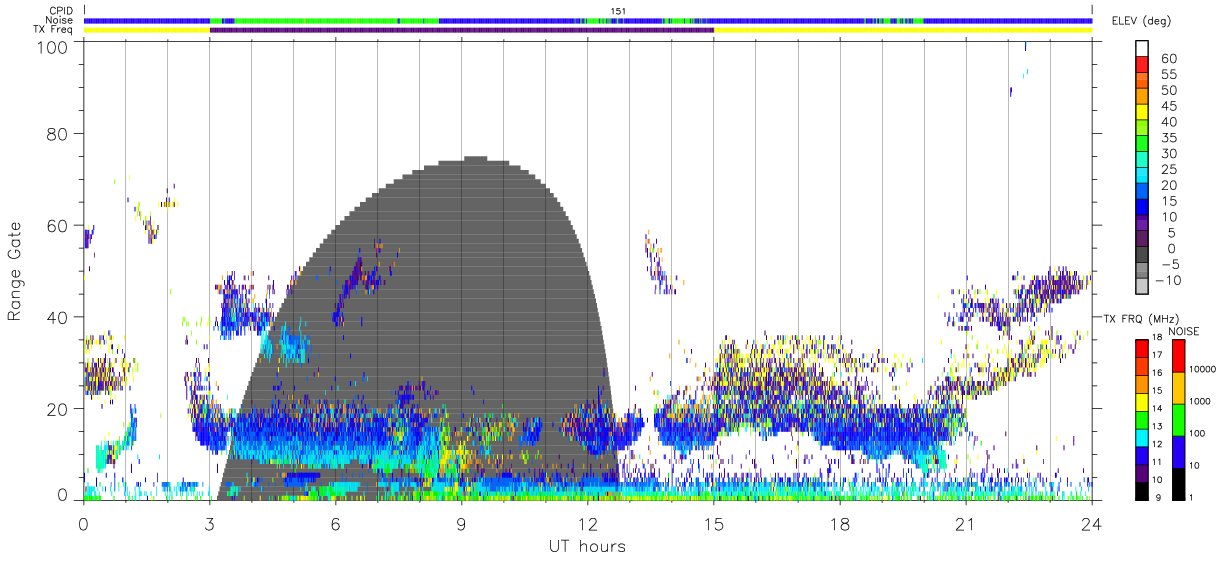1228x567 pixels.
Task: Click x-axis tick label '24'
Action: pos(1092,524)
